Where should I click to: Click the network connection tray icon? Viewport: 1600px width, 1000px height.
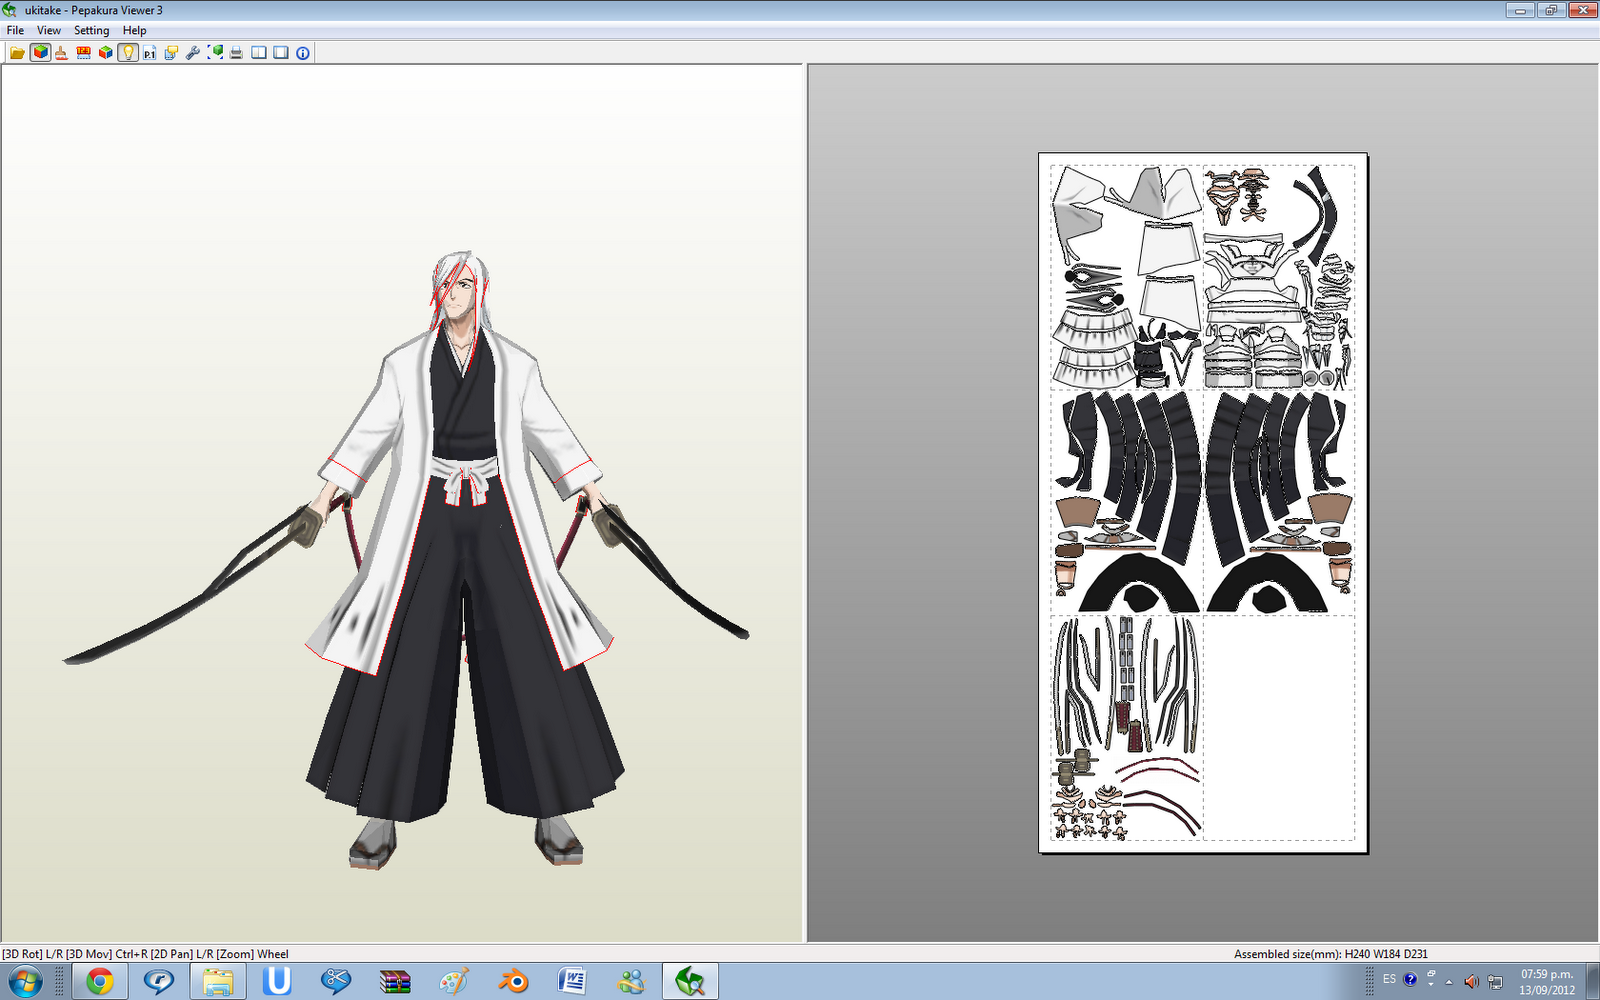point(1495,982)
